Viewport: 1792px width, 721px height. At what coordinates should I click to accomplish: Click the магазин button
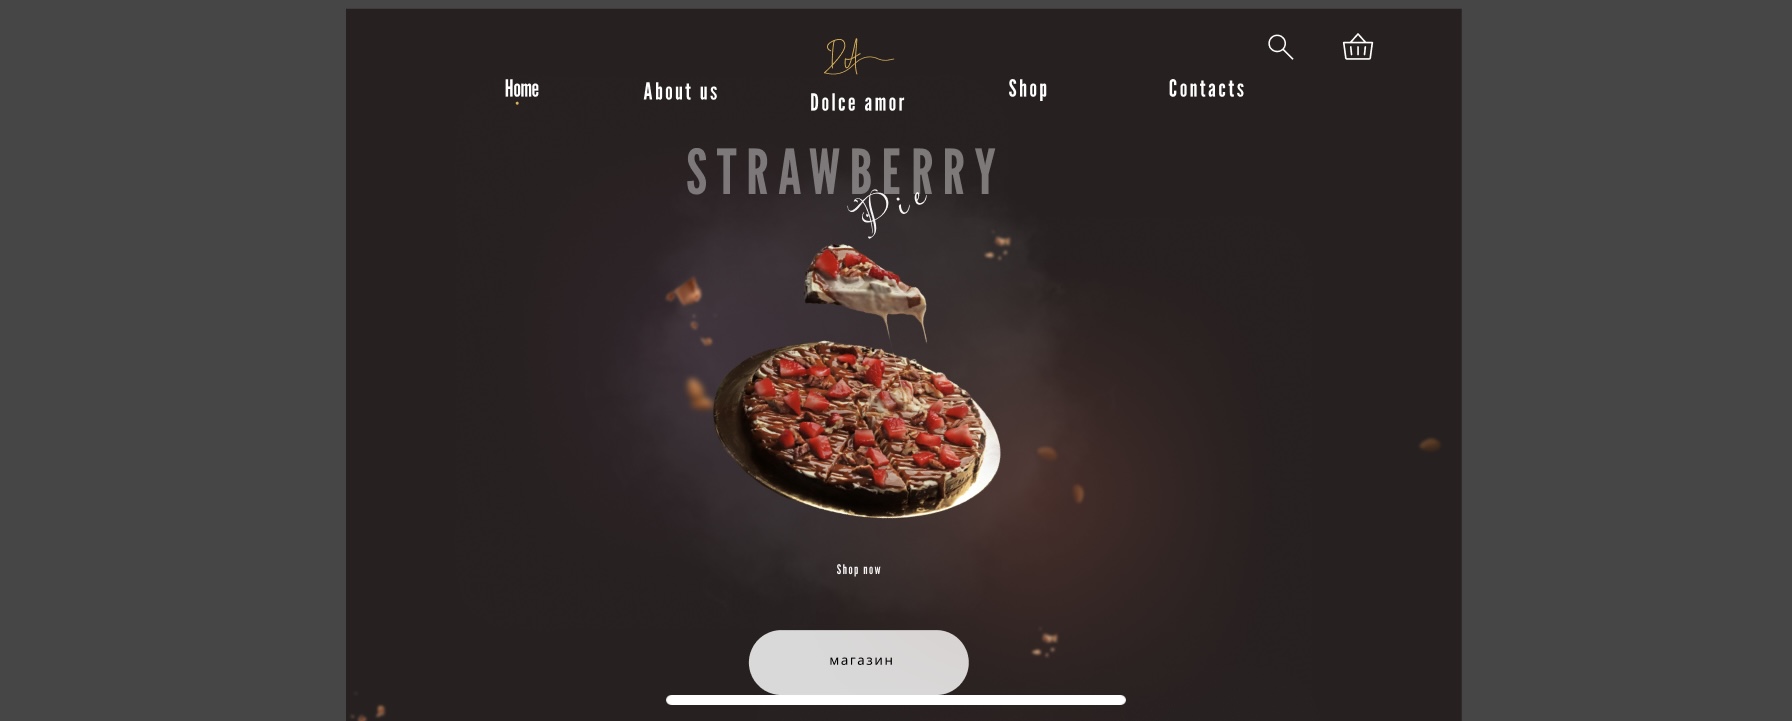tap(859, 661)
